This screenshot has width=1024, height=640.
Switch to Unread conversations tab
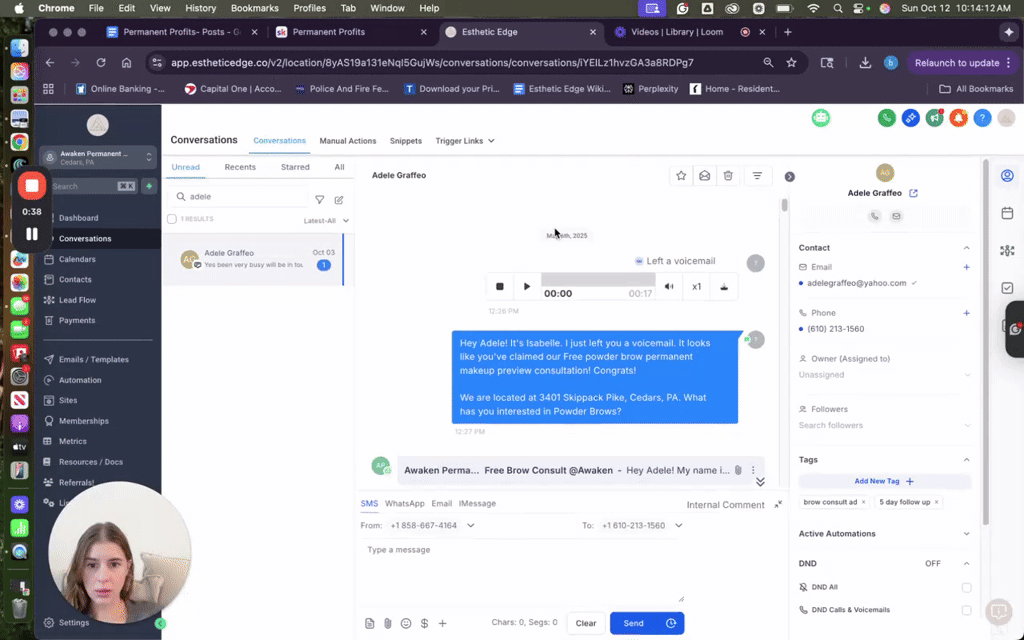coord(185,167)
